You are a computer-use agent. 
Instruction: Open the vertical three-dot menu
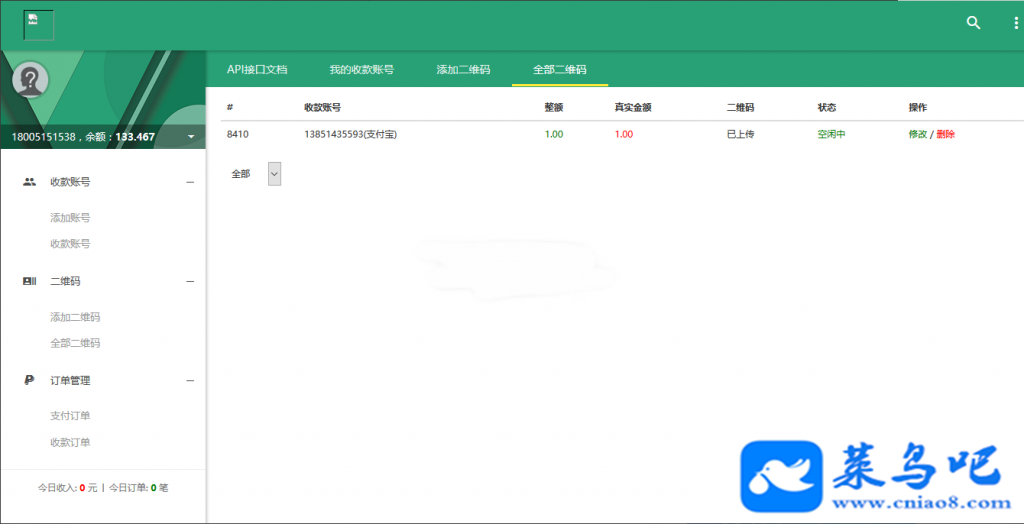pyautogui.click(x=1016, y=23)
